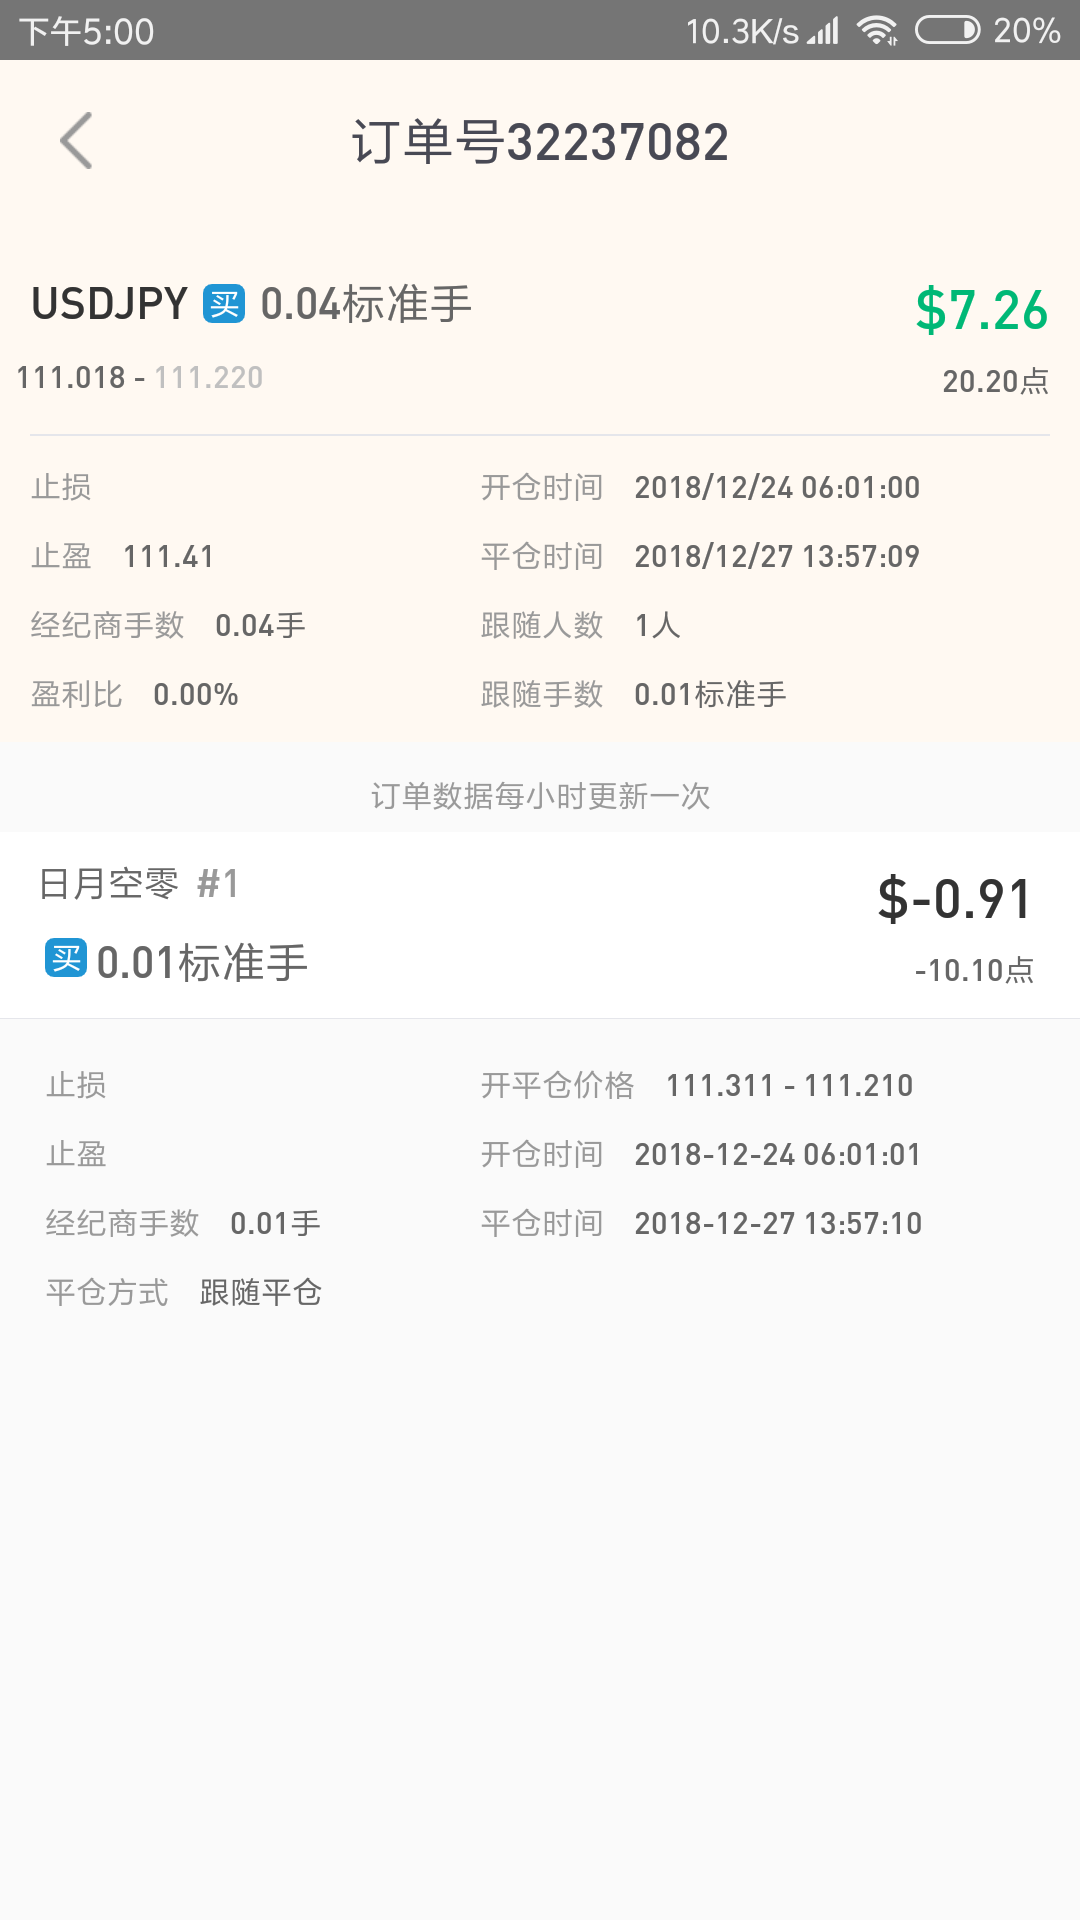Tap the green $7.26 profit amount
Image resolution: width=1080 pixels, height=1920 pixels.
982,309
